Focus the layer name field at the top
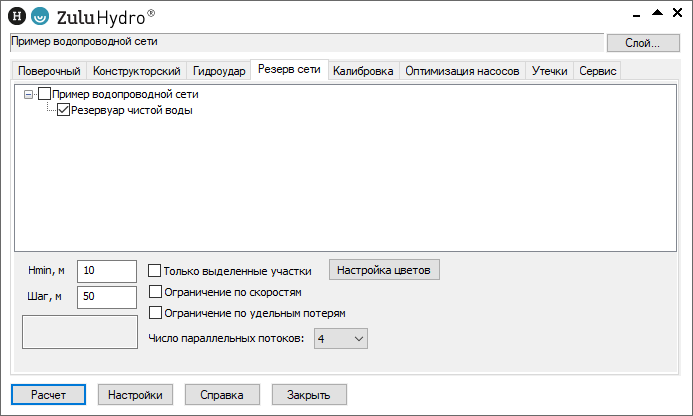693x416 pixels. coord(307,42)
